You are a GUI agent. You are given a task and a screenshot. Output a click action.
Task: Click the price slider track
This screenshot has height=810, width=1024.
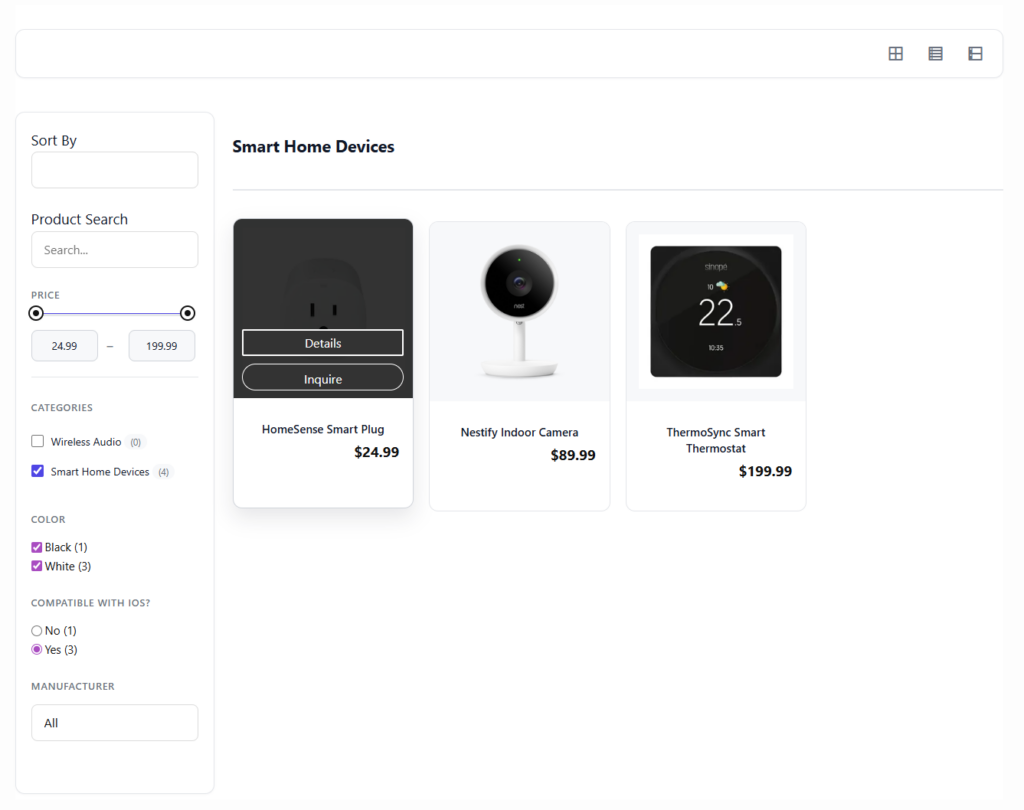coord(112,314)
